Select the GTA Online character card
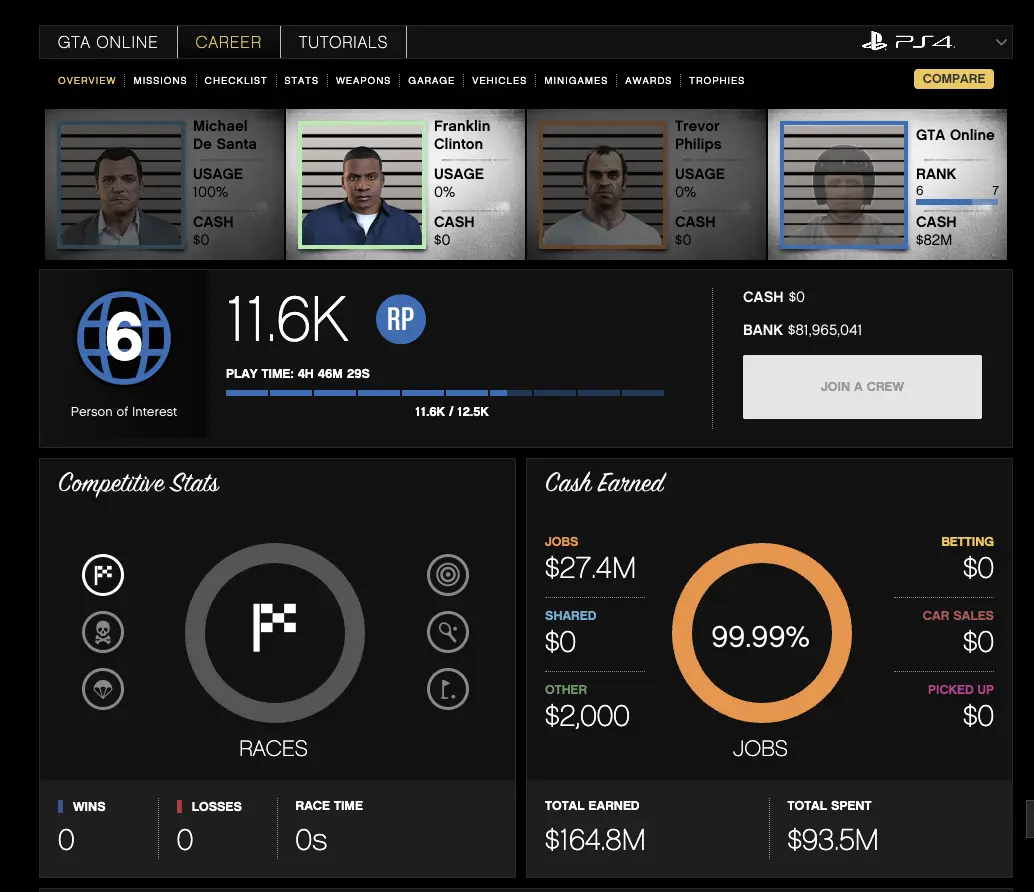1034x892 pixels. point(888,185)
